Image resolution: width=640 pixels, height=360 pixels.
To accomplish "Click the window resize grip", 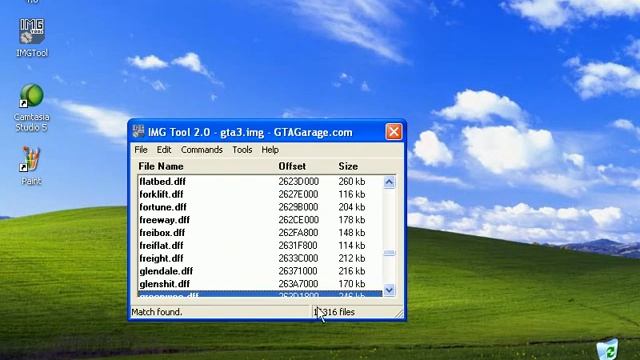I will click(399, 313).
